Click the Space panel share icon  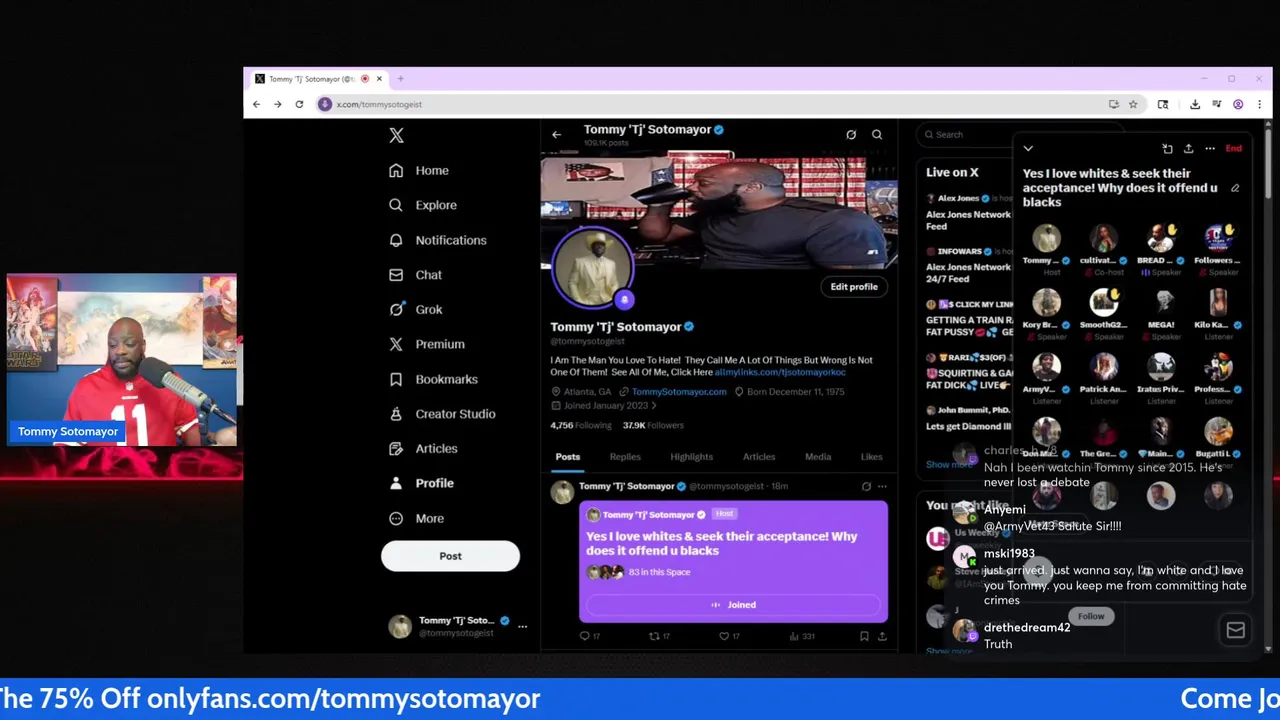click(x=1188, y=148)
